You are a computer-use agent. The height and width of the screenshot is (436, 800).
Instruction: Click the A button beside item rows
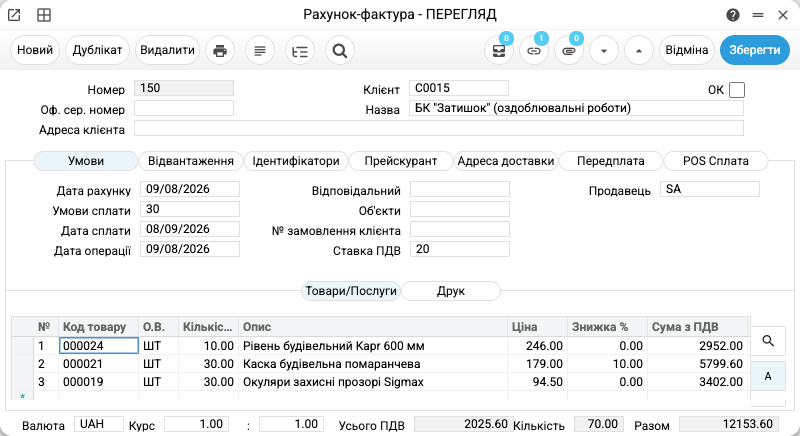768,376
